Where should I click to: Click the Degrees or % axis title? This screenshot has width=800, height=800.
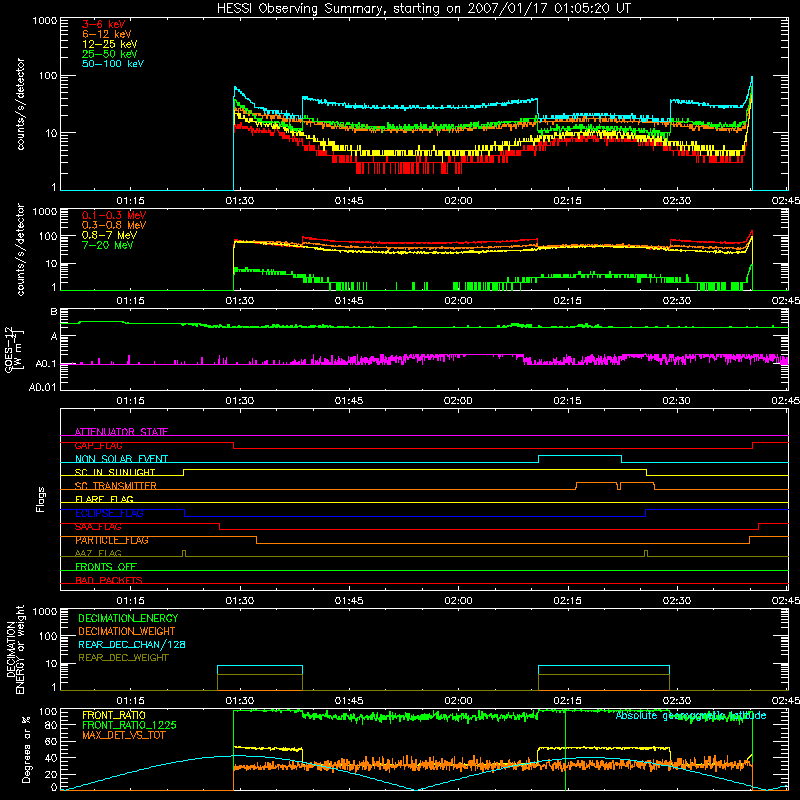26,749
